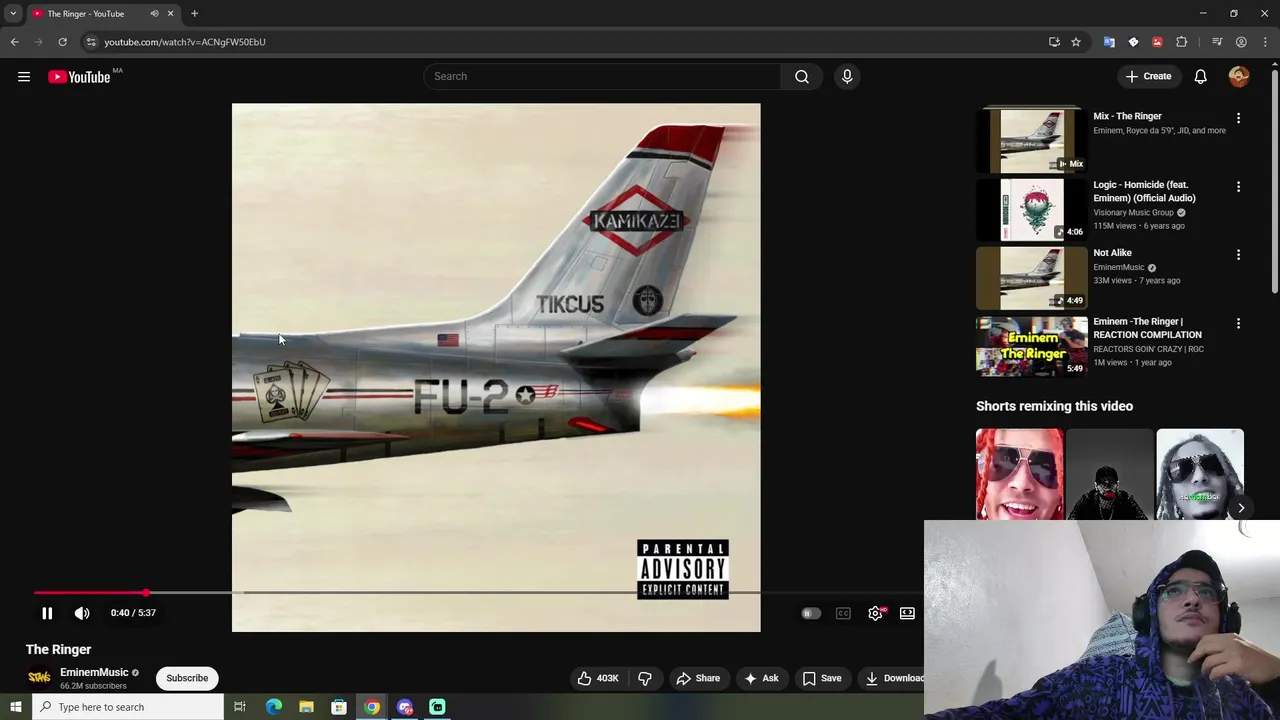This screenshot has width=1280, height=720.
Task: Toggle closed captions CC button
Action: (x=843, y=613)
